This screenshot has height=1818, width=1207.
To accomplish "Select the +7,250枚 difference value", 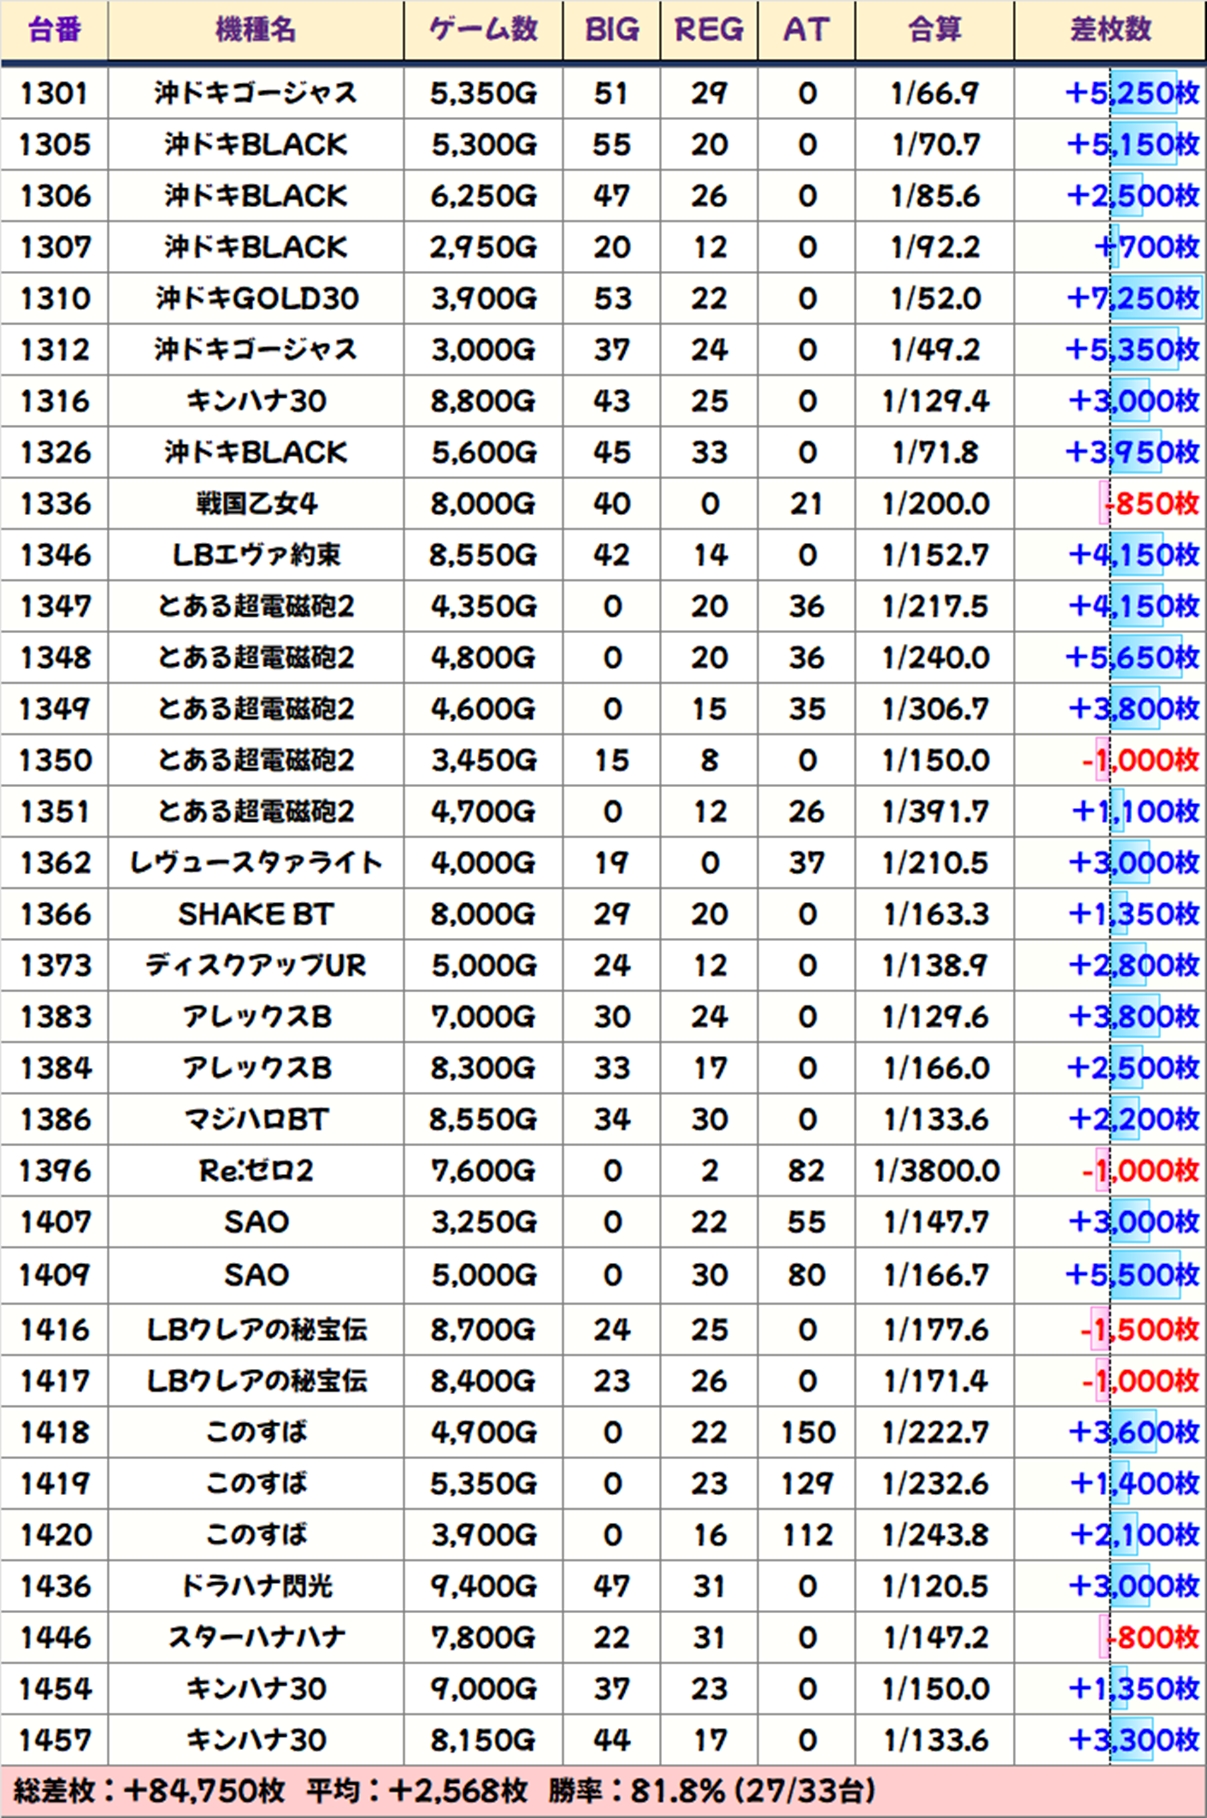I will (x=1132, y=299).
